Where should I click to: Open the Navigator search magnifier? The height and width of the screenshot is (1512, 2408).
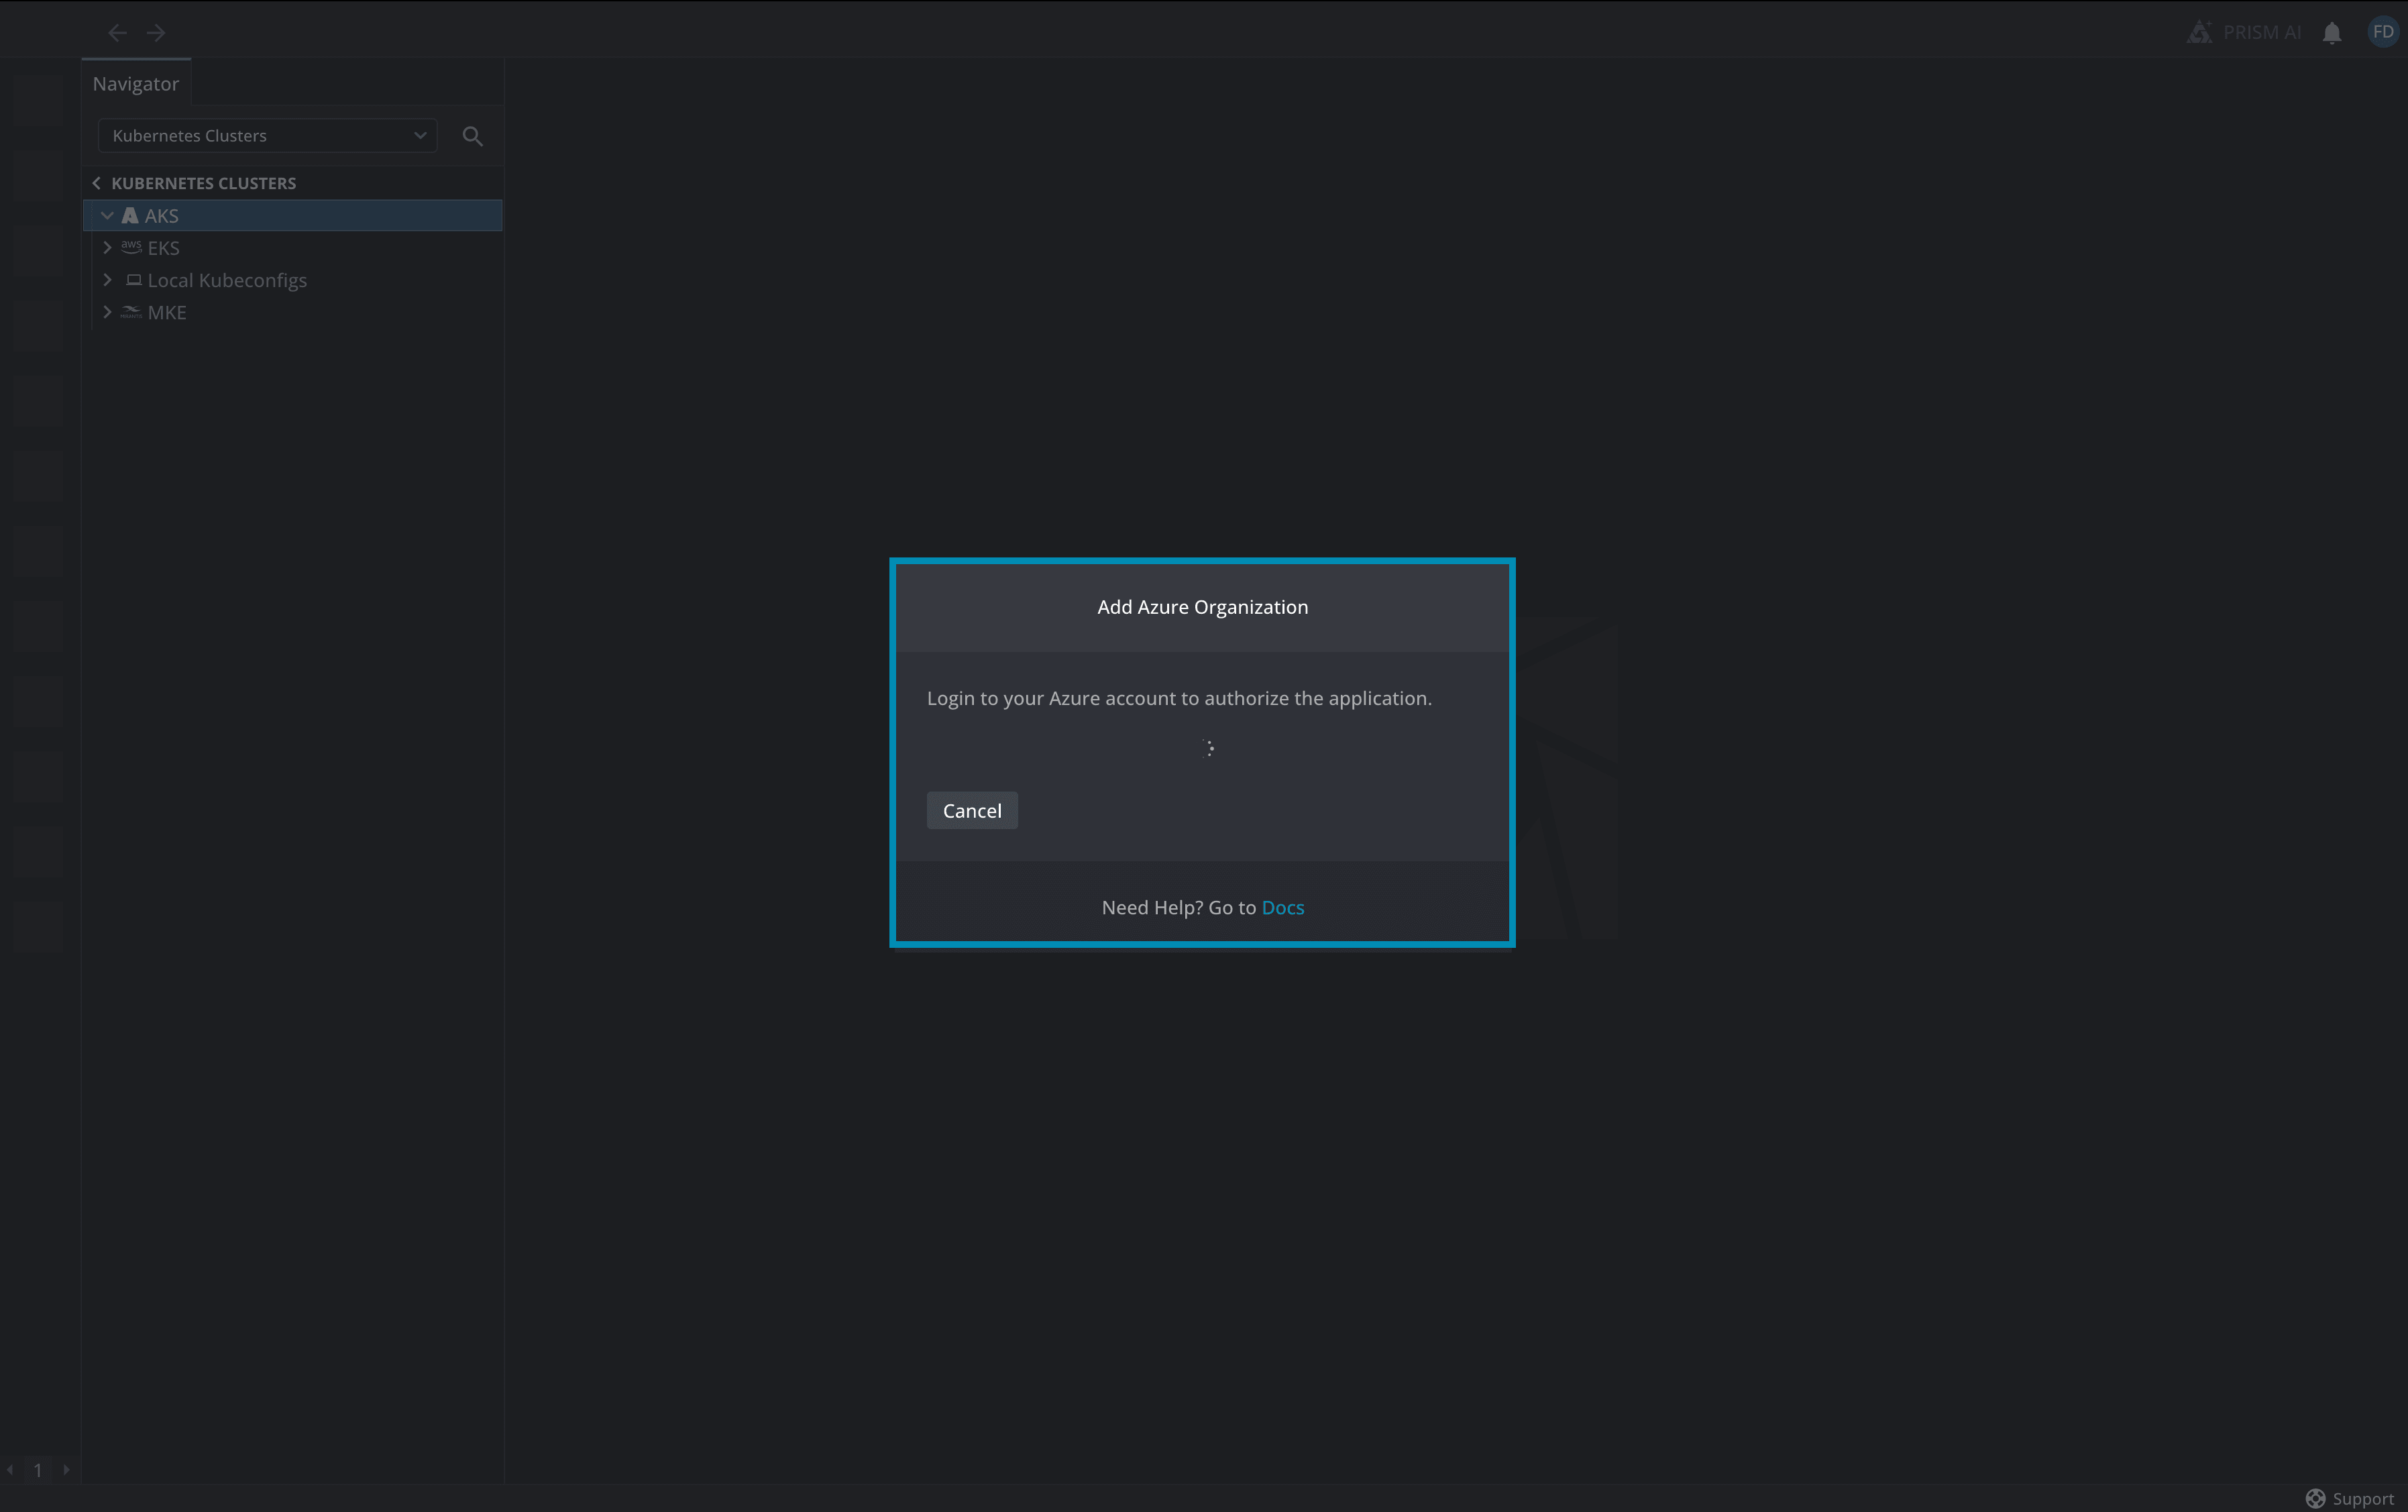tap(472, 135)
